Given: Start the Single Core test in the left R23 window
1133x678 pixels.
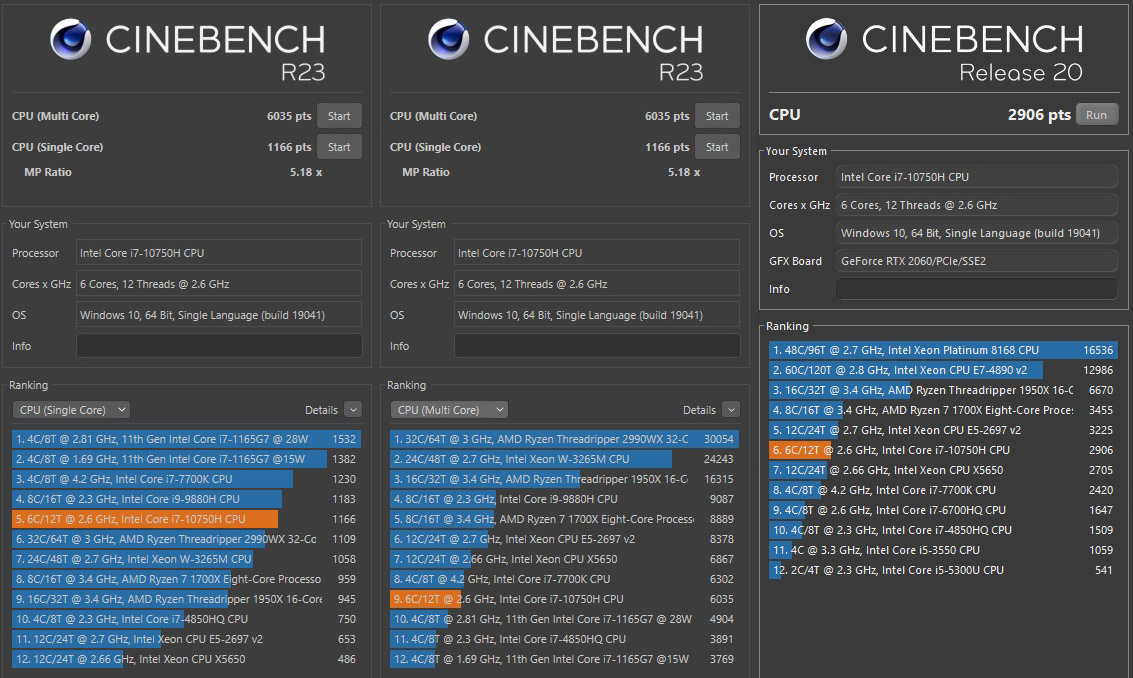Looking at the screenshot, I should point(339,147).
